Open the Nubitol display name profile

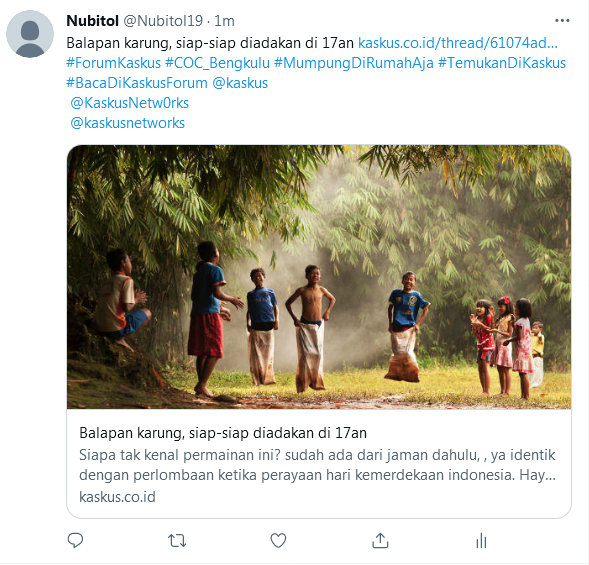pyautogui.click(x=92, y=21)
